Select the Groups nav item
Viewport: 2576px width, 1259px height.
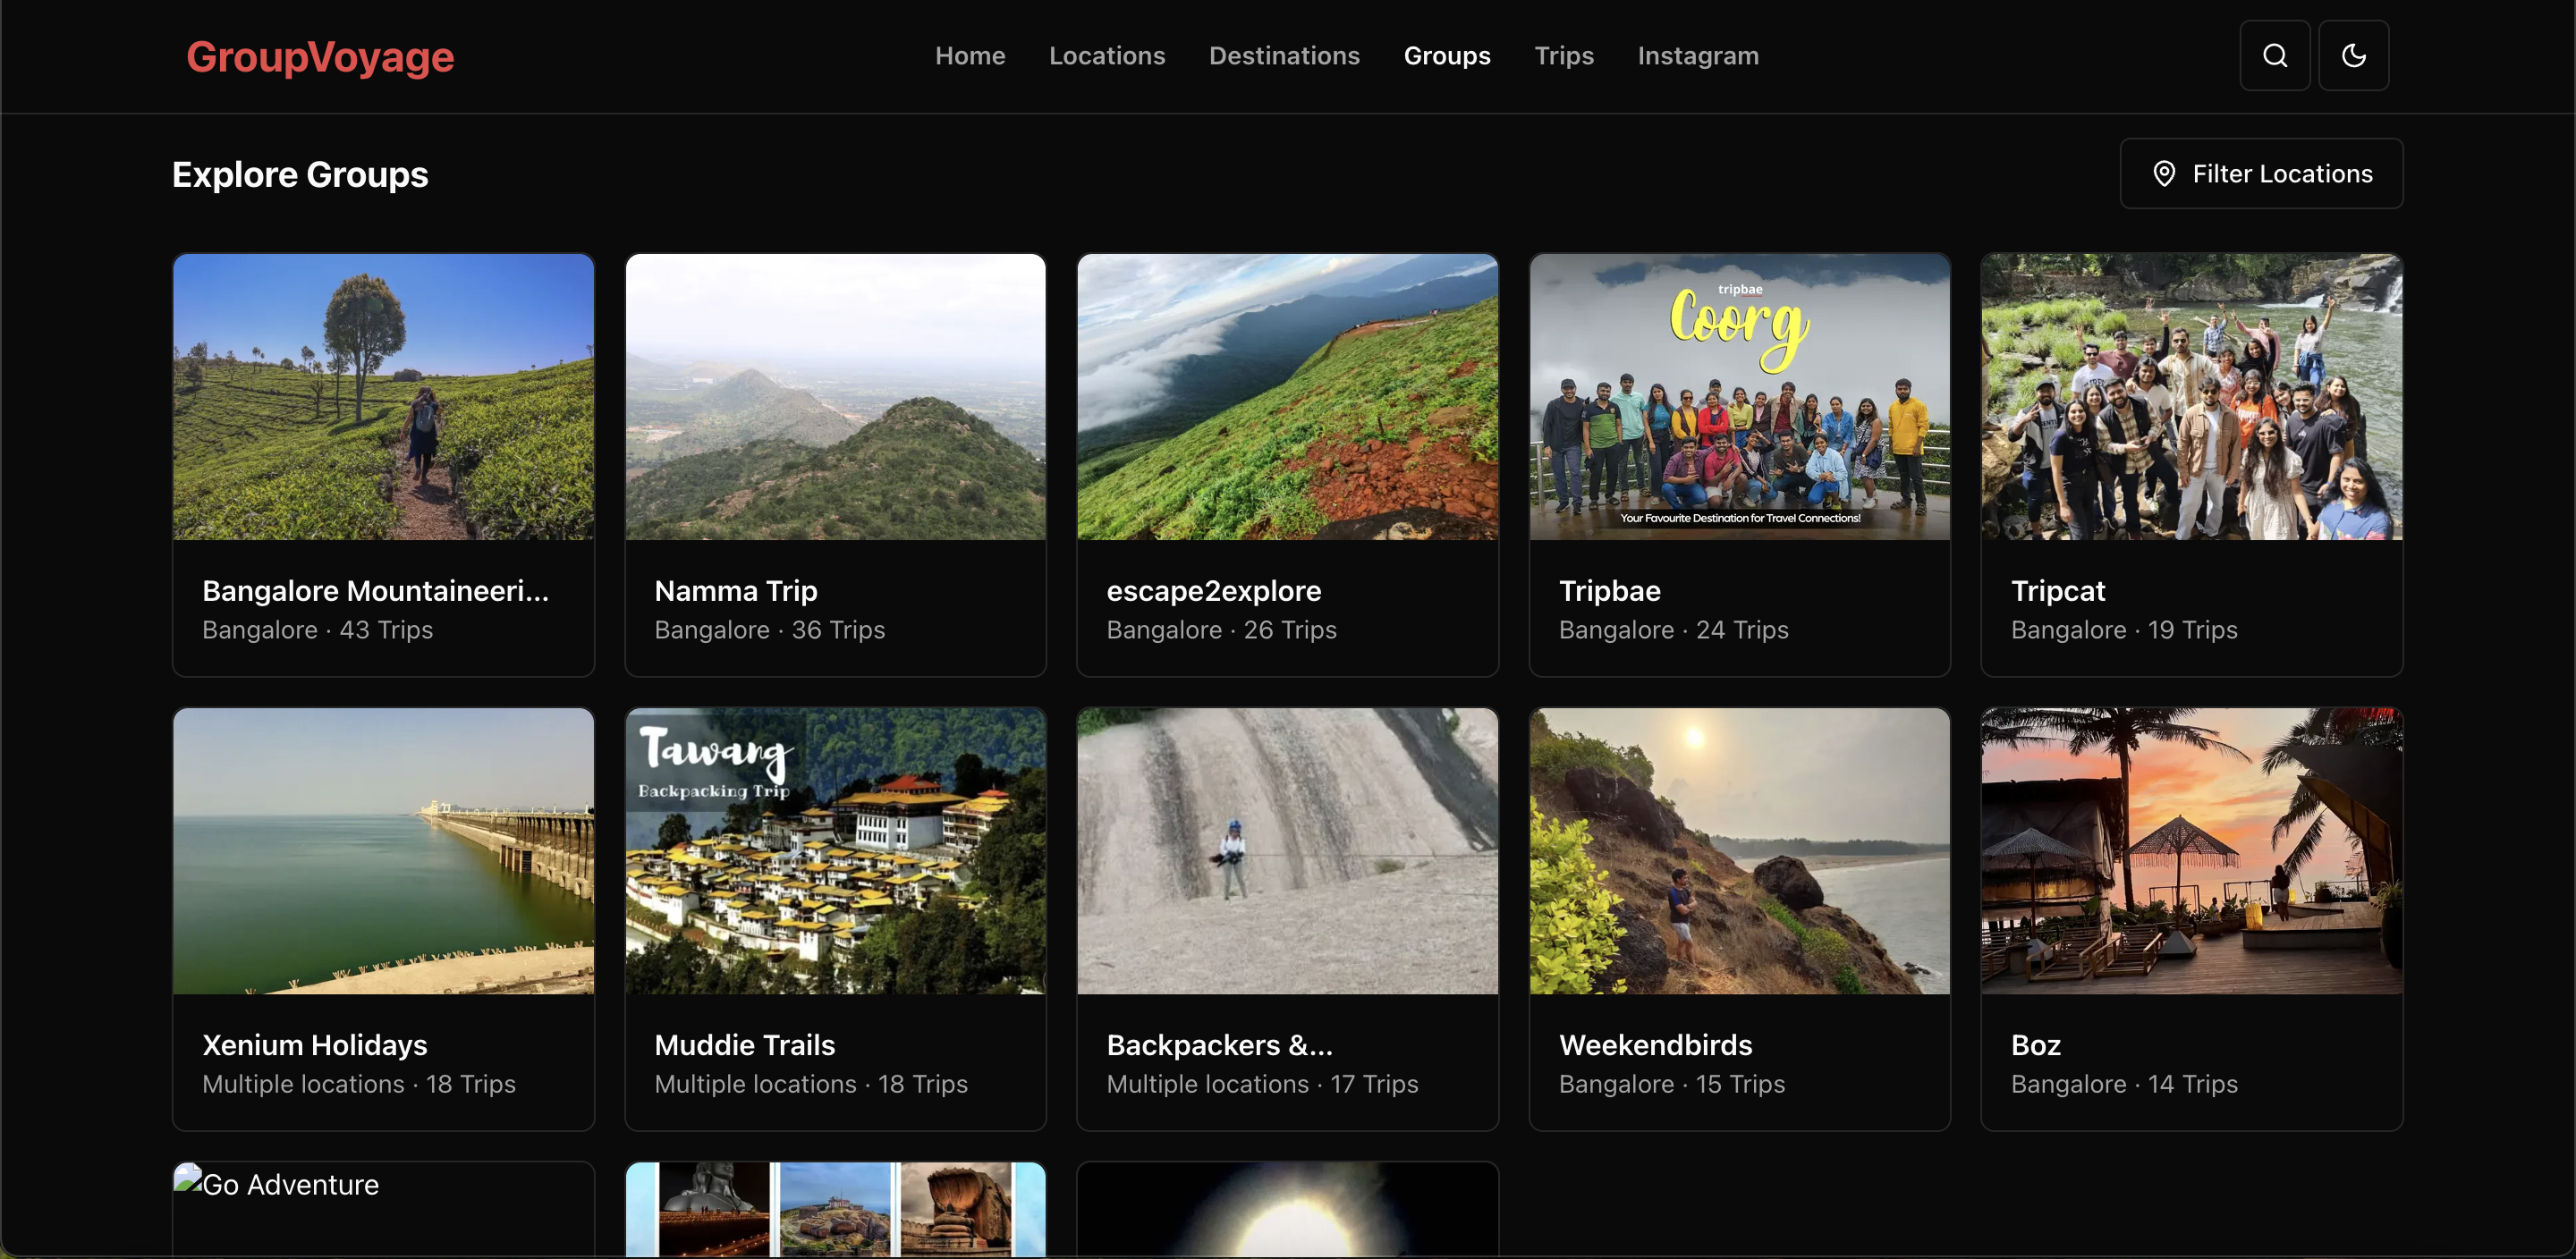(x=1446, y=56)
